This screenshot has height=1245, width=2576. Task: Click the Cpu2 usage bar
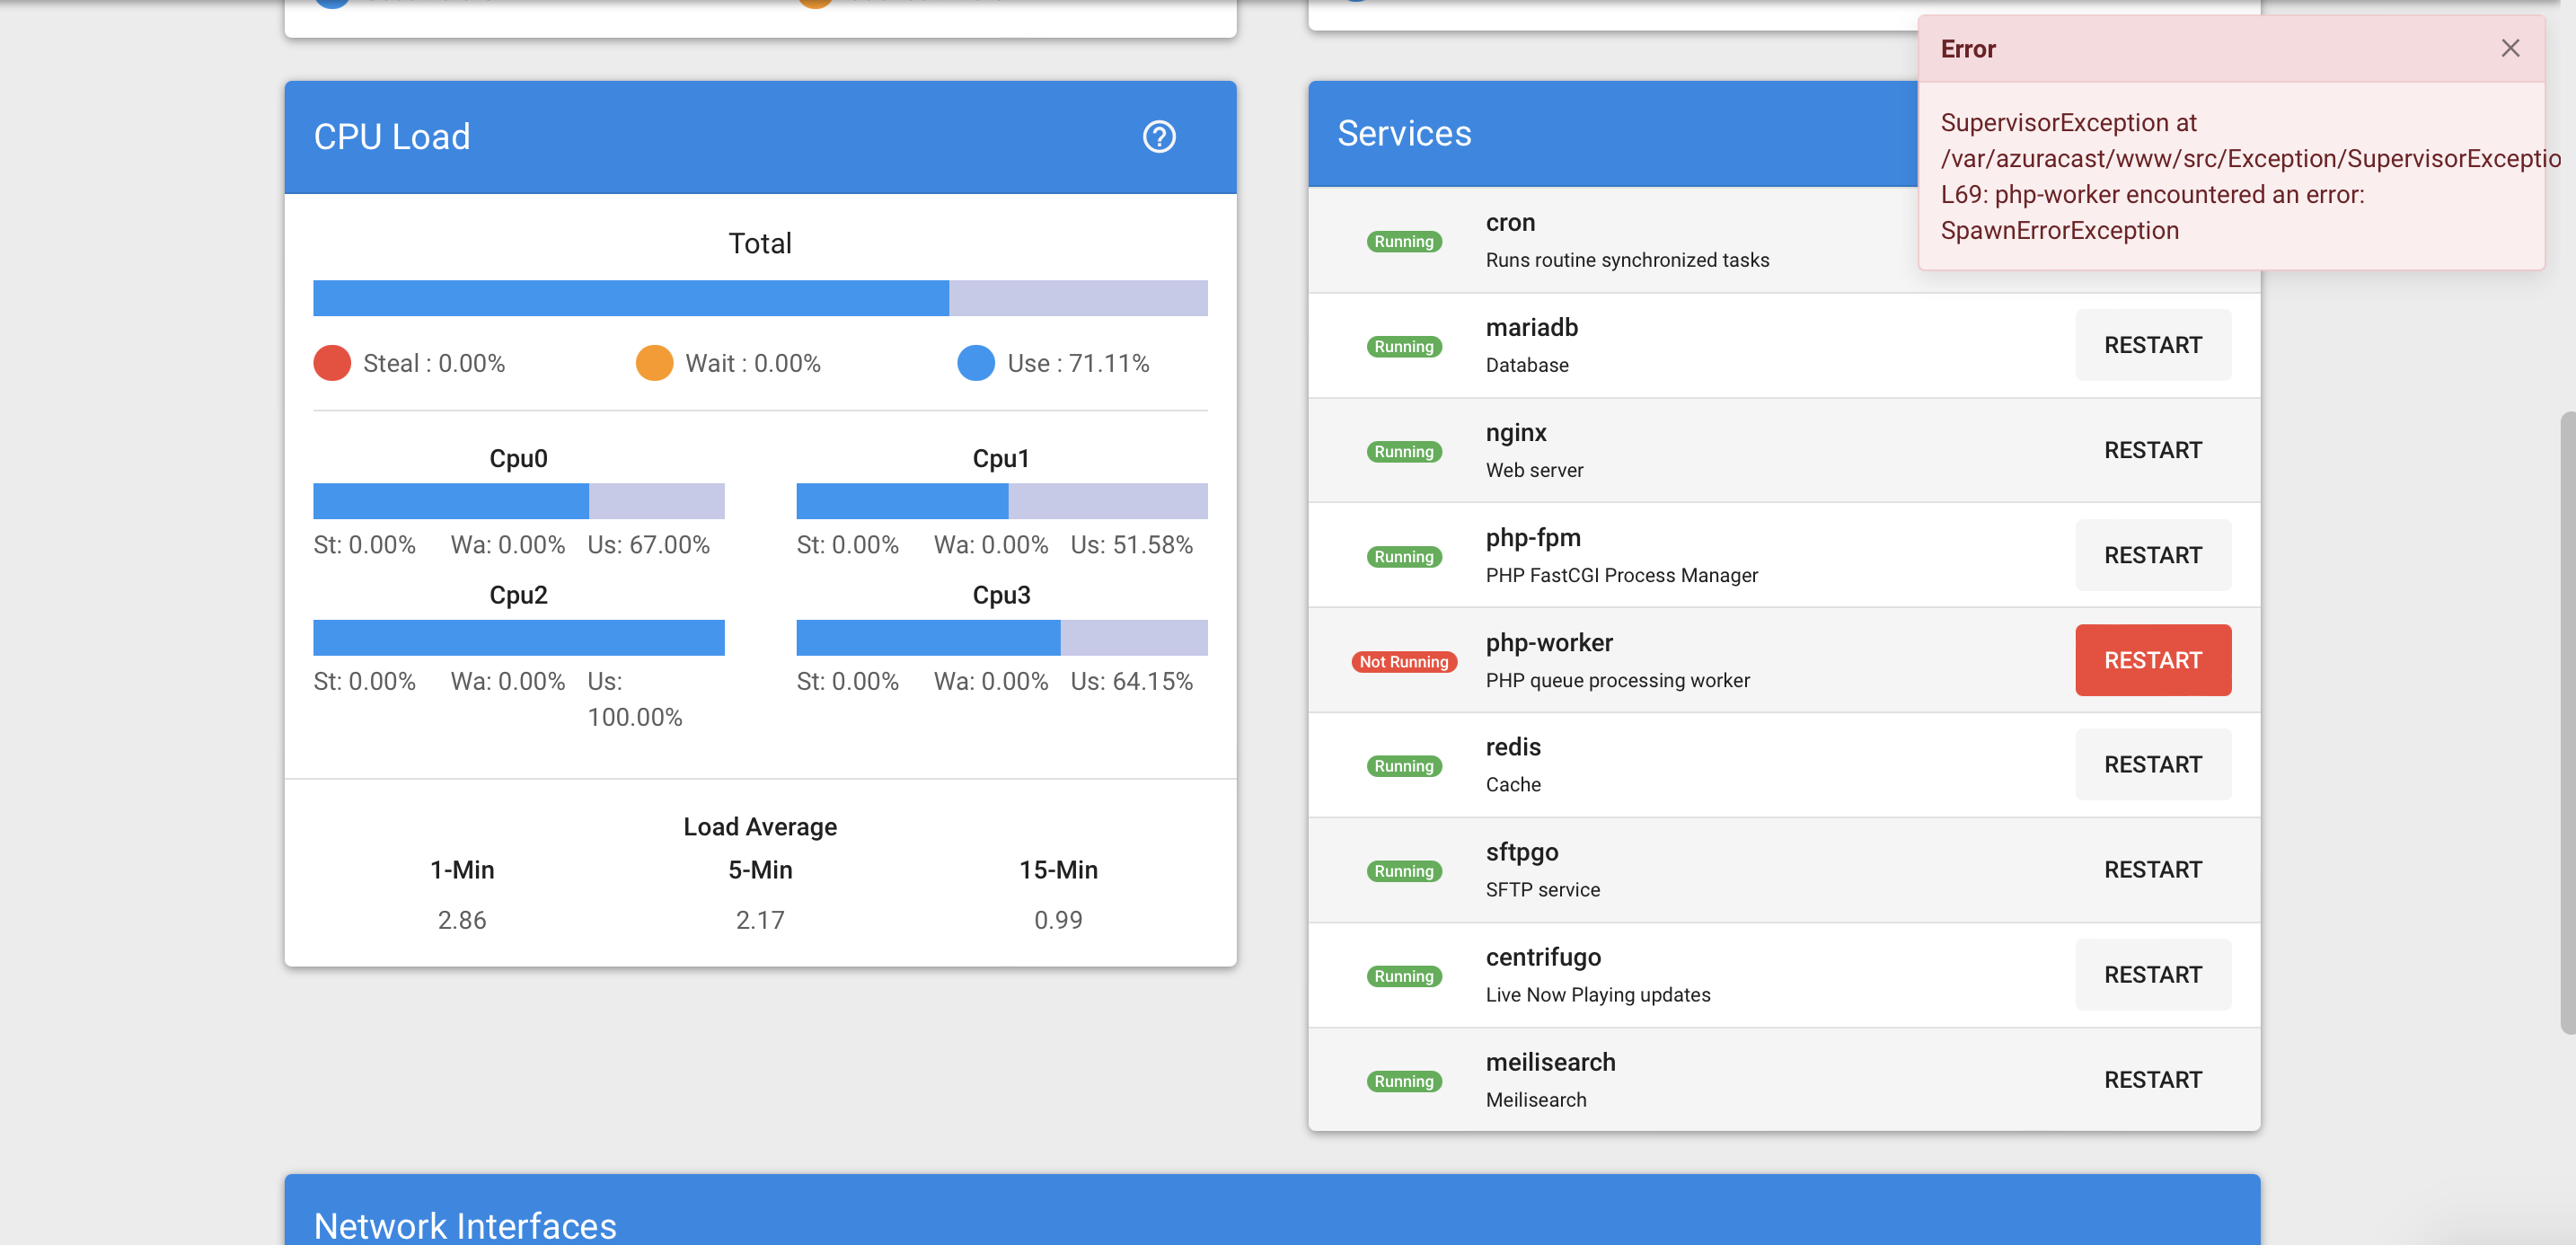click(518, 638)
